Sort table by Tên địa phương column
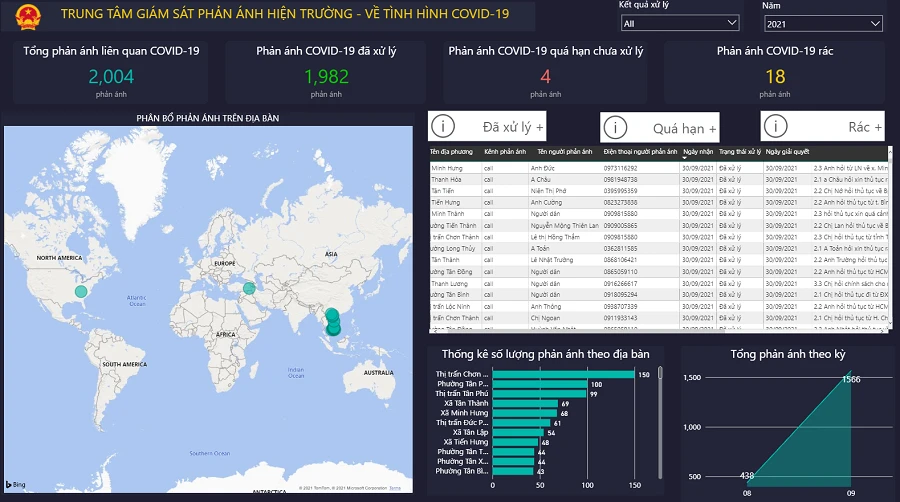The image size is (900, 502). pos(450,152)
